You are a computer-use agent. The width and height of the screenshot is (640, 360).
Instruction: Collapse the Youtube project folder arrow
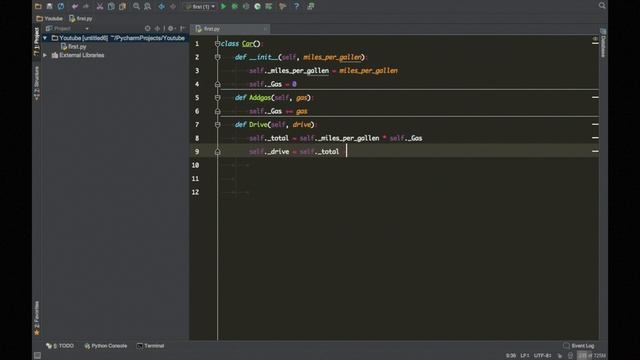pos(45,38)
